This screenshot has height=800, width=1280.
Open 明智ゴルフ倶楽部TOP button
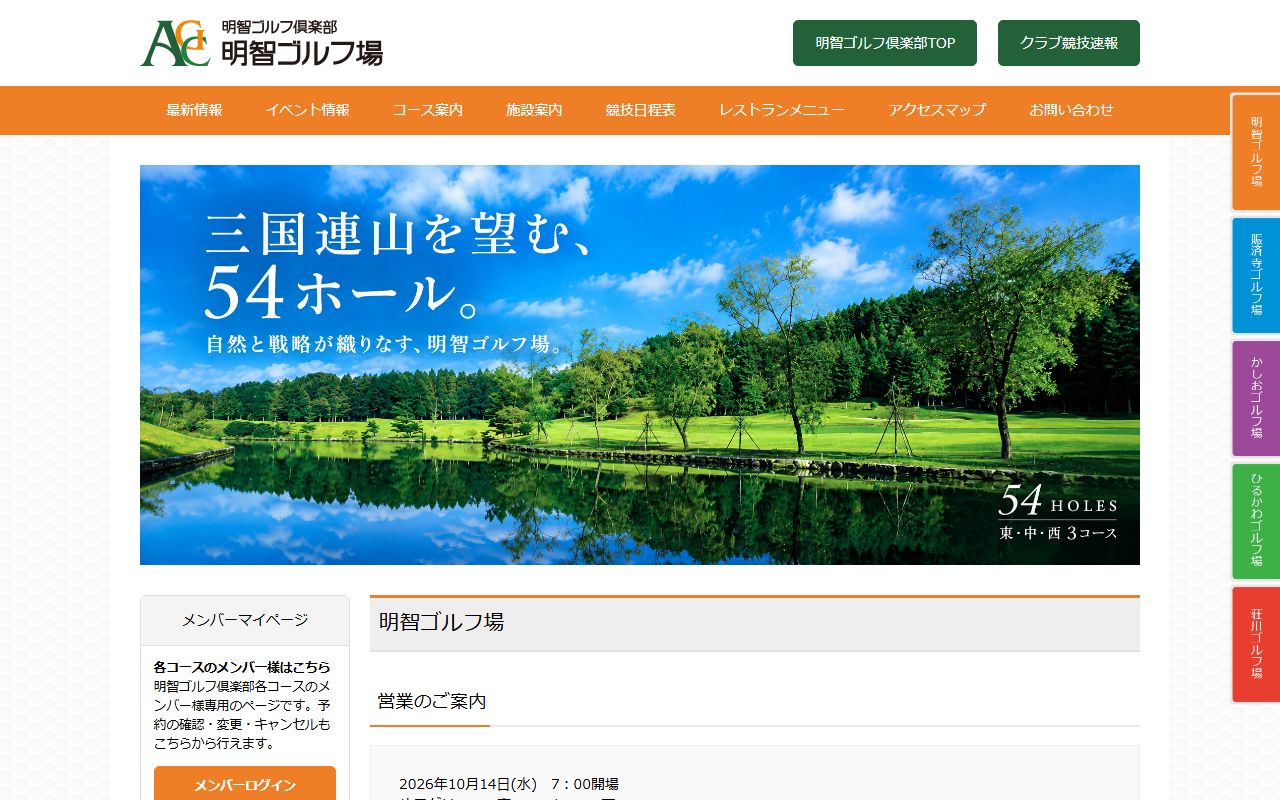(885, 43)
